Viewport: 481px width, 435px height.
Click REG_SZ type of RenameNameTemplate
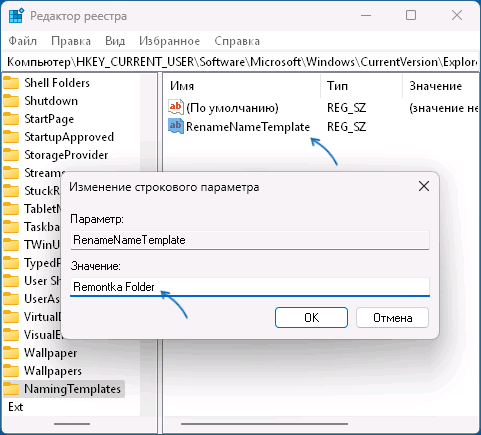[x=346, y=127]
